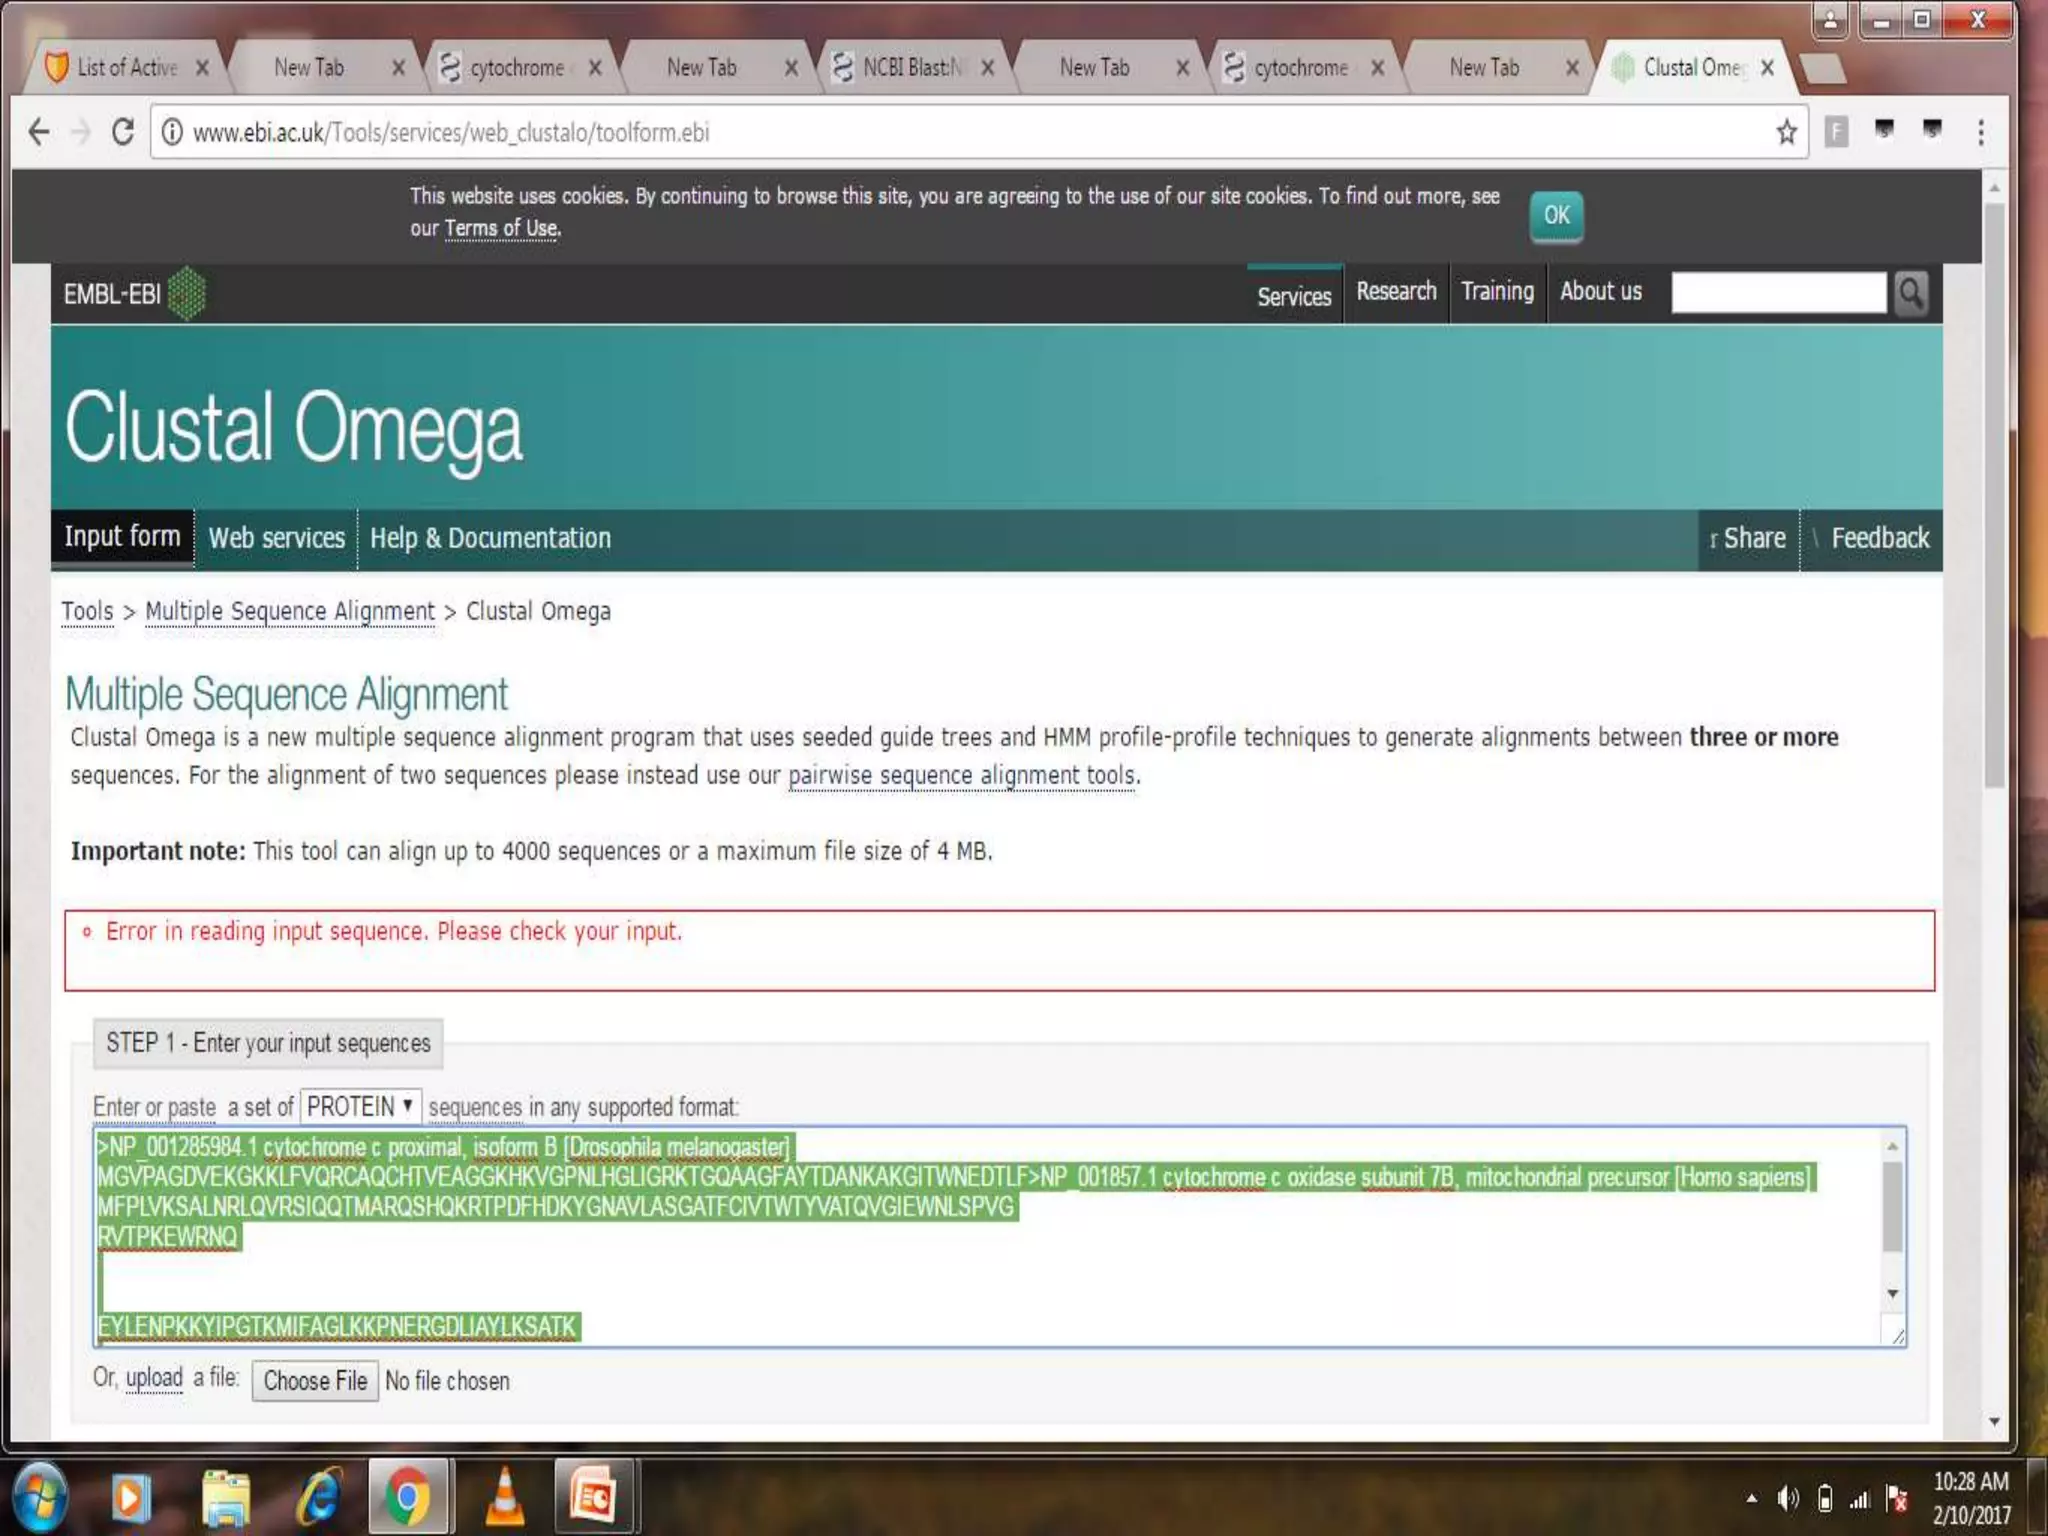Click the browser back arrow

click(x=39, y=132)
